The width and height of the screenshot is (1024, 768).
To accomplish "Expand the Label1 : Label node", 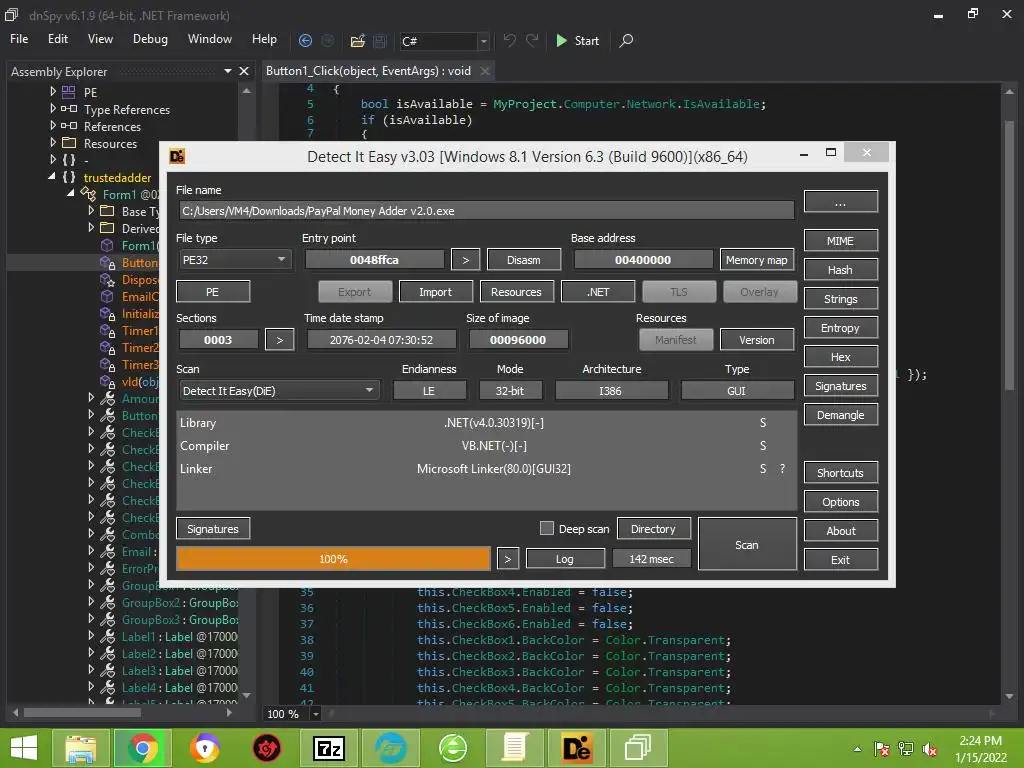I will coord(91,635).
